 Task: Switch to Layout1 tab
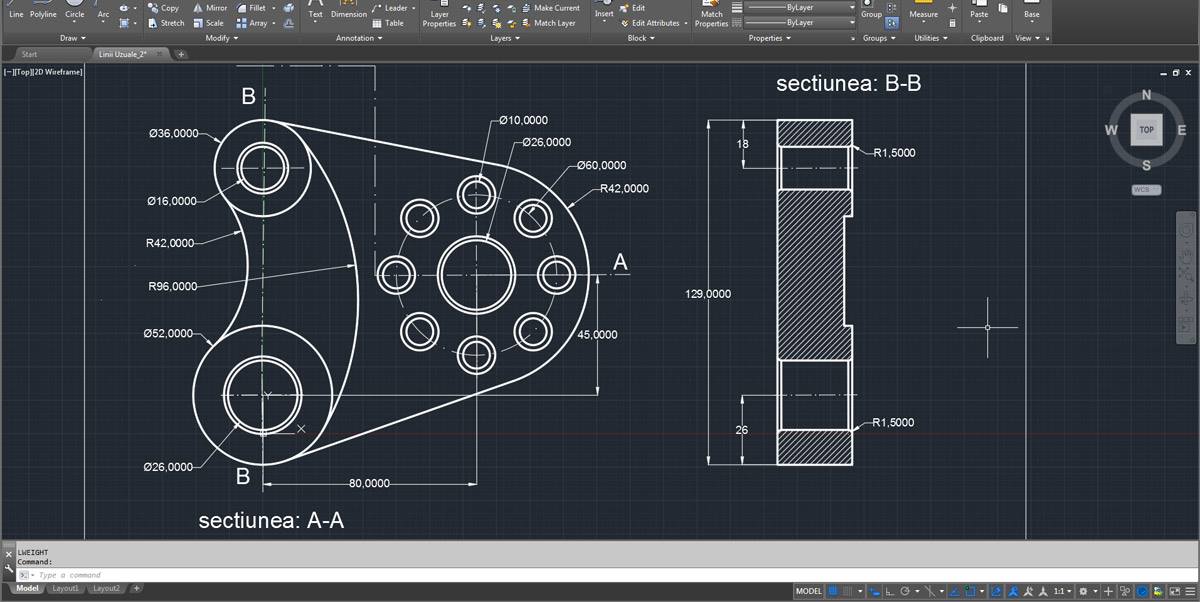tap(66, 588)
